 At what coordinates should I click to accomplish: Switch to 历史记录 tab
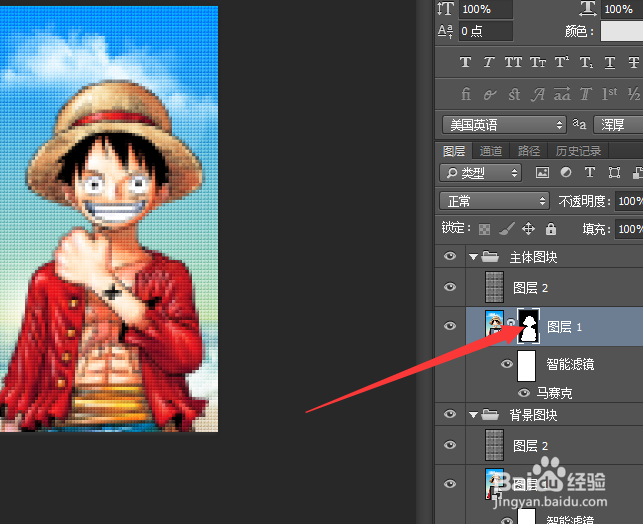point(579,151)
